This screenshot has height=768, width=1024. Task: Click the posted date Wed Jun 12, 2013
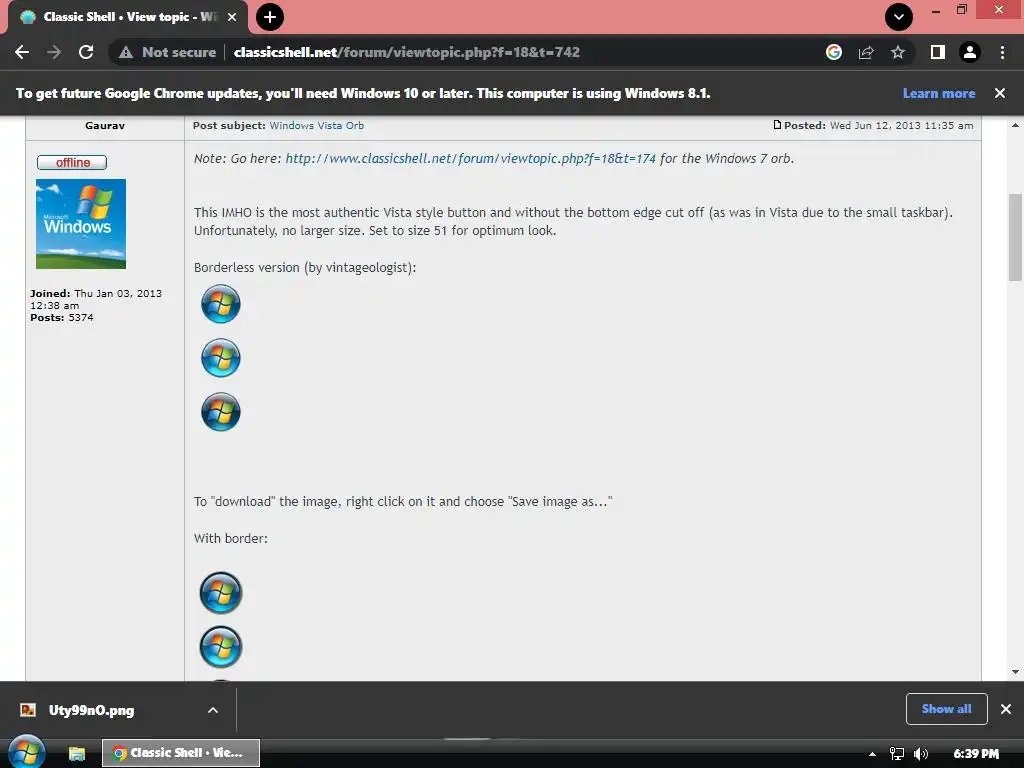tap(901, 125)
